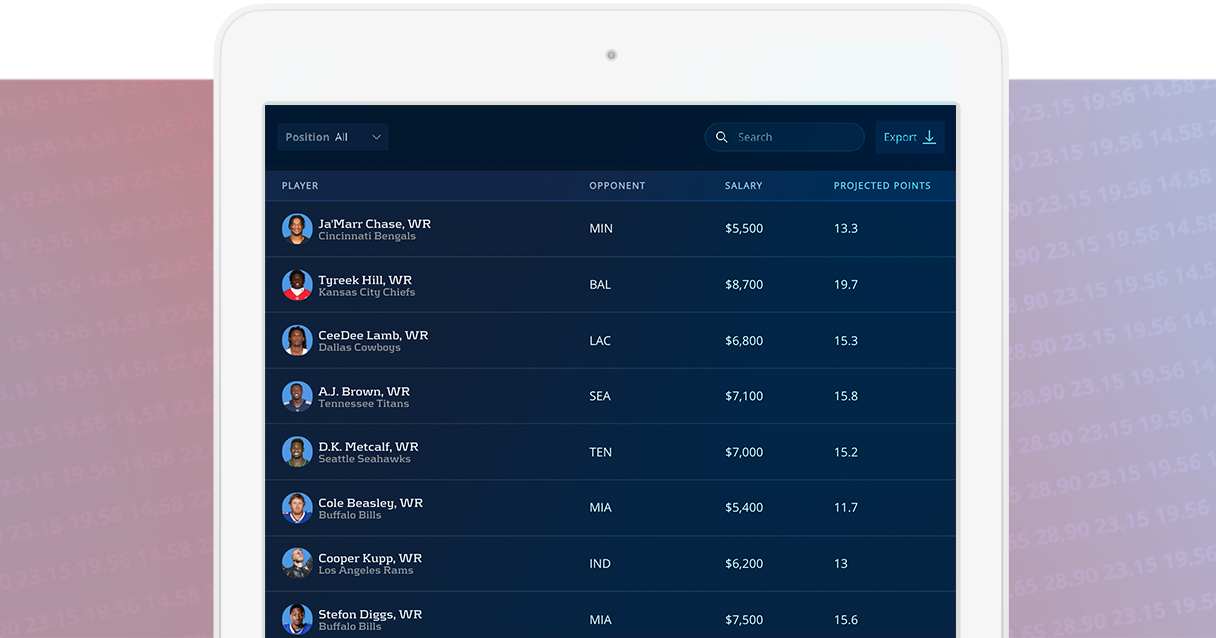Viewport: 1216px width, 638px height.
Task: Click the Export button
Action: (x=910, y=137)
